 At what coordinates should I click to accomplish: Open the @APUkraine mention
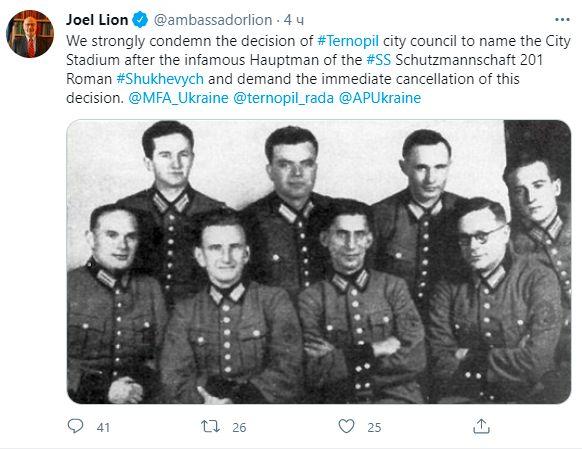click(x=380, y=98)
